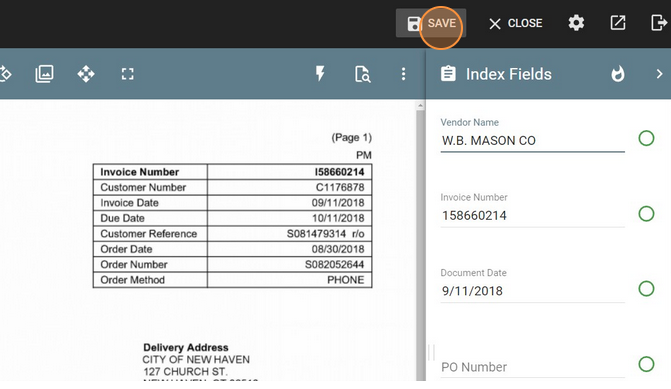671x389 pixels.
Task: Toggle the circle next to Invoice Number
Action: (646, 214)
